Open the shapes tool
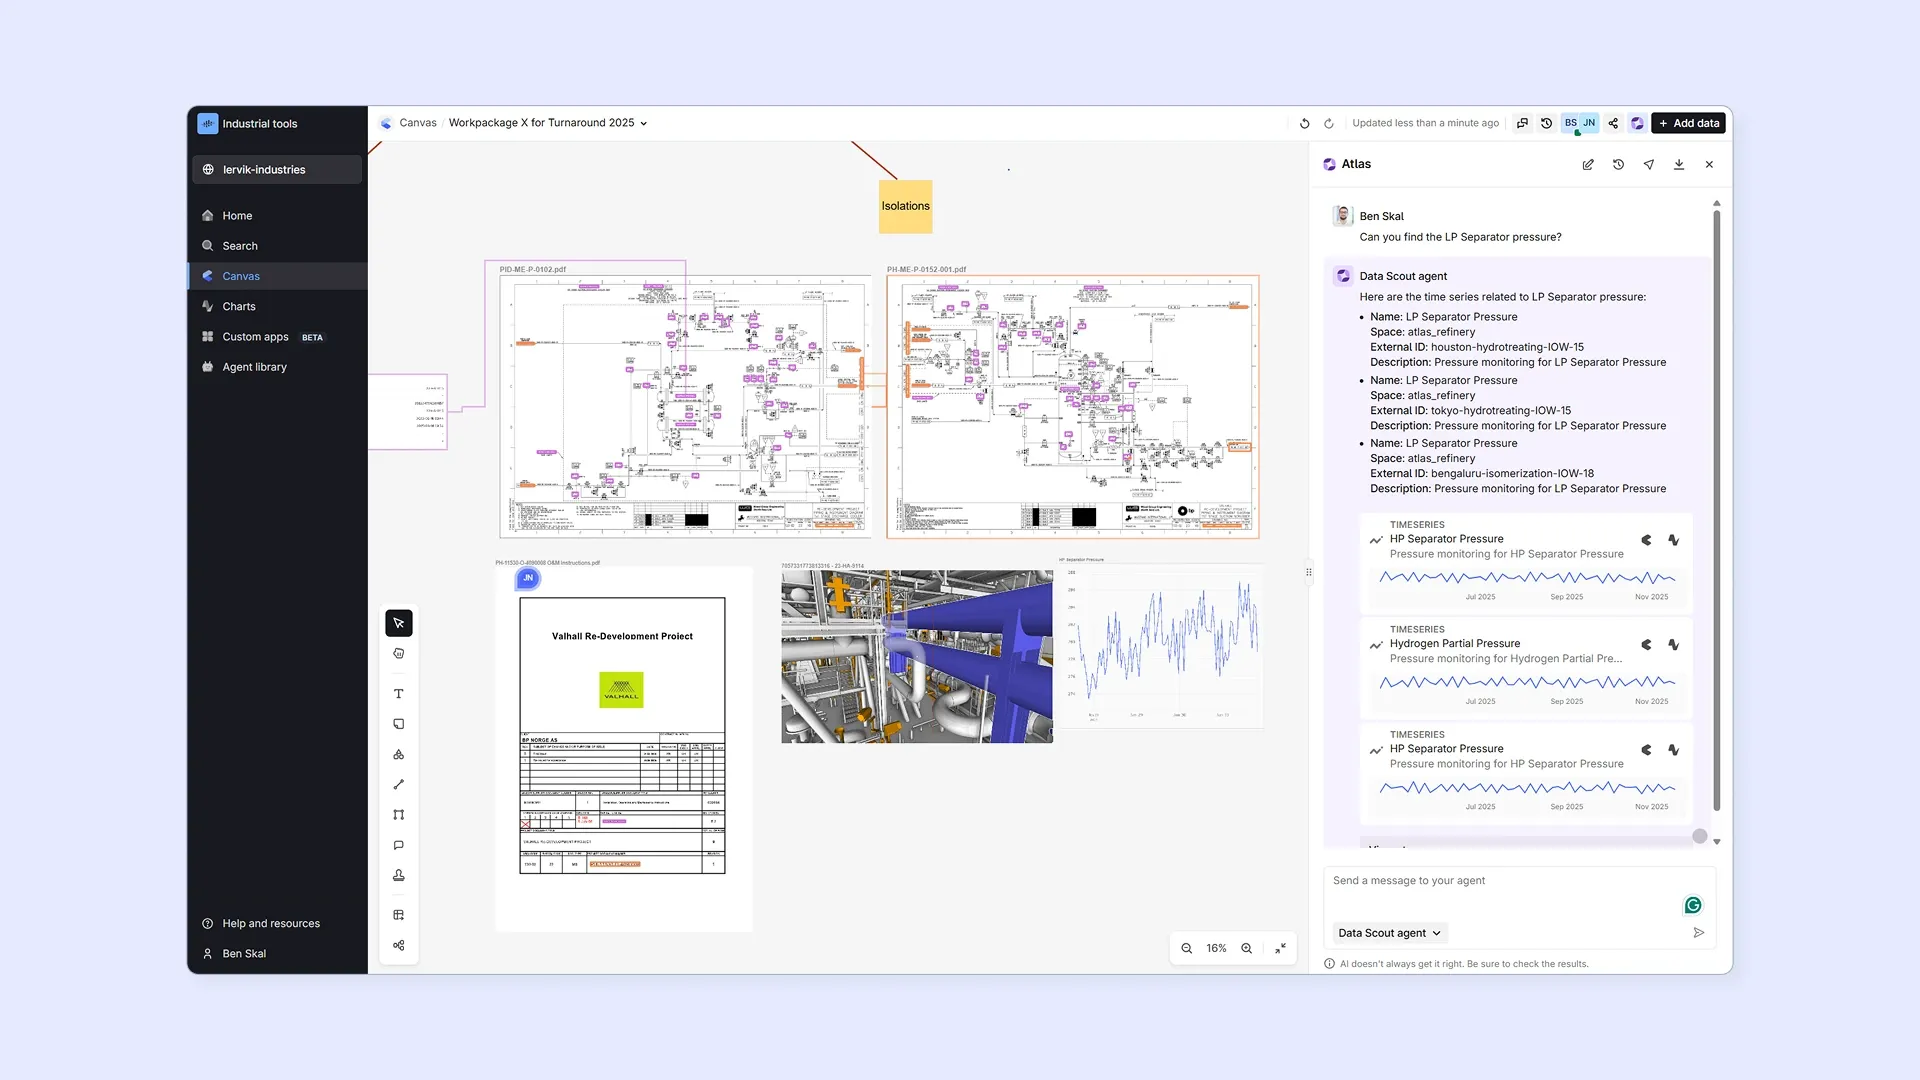The height and width of the screenshot is (1080, 1920). point(398,755)
